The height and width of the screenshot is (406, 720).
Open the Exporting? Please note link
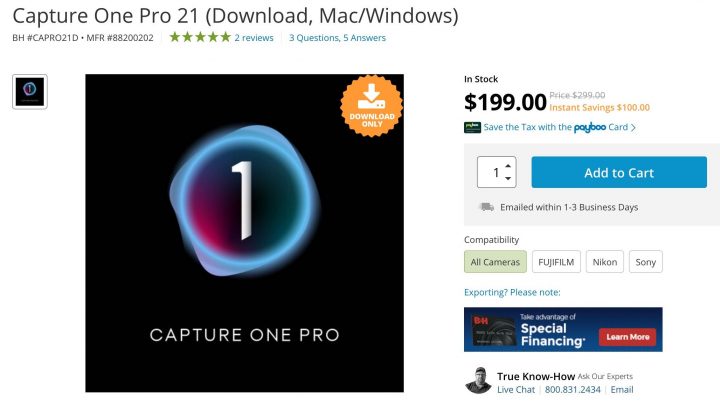pos(512,292)
